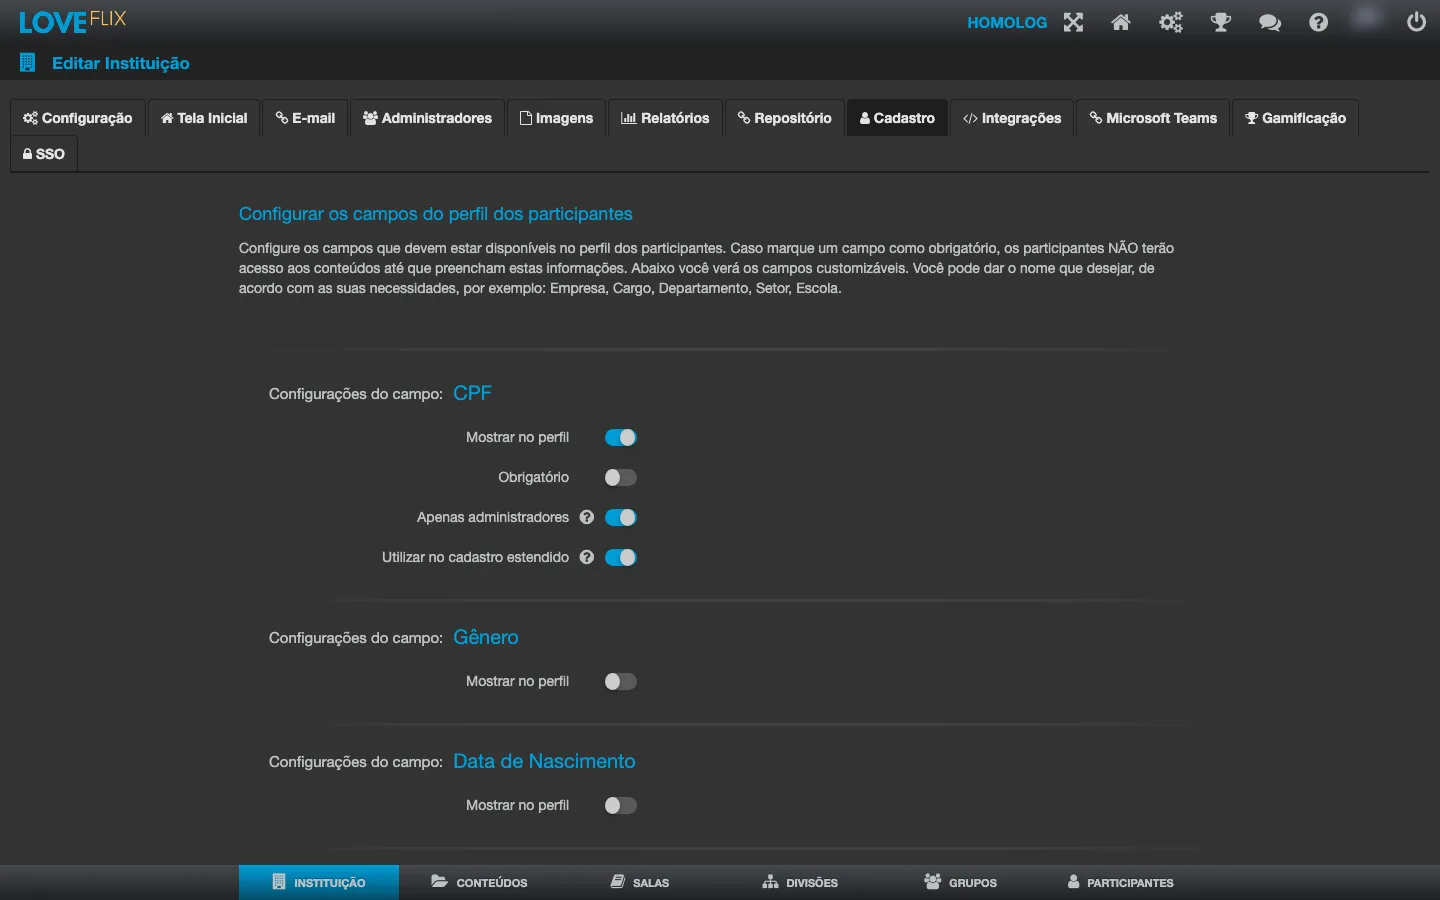1440x900 pixels.
Task: Click help icon beside Utilizar no cadastro estendido
Action: coord(587,557)
